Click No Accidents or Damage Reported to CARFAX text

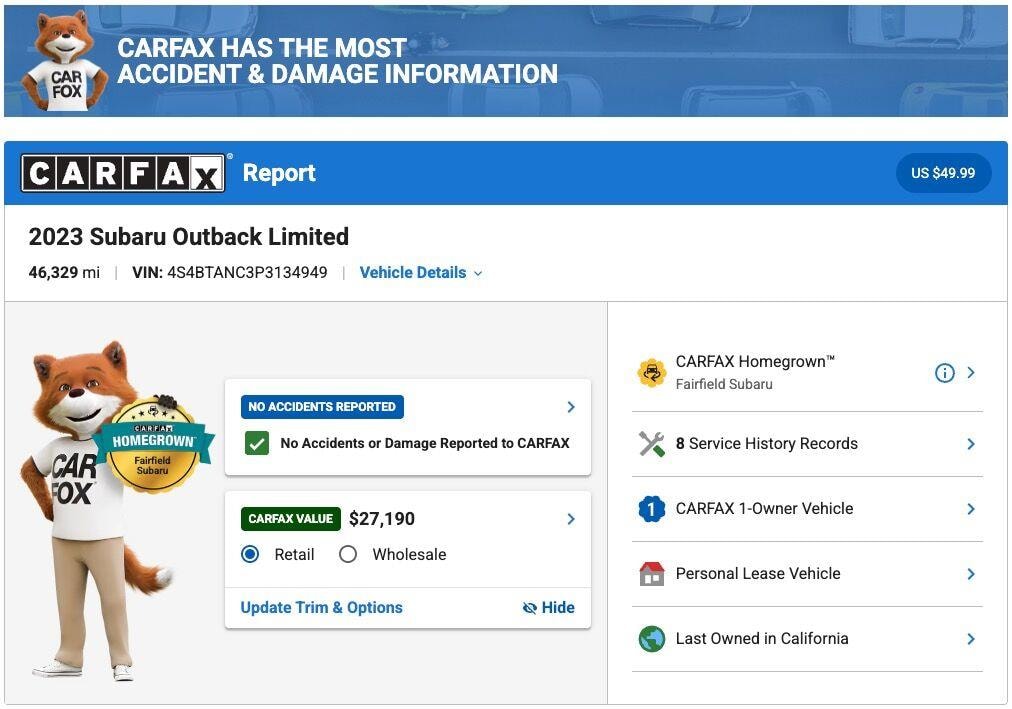click(x=425, y=443)
